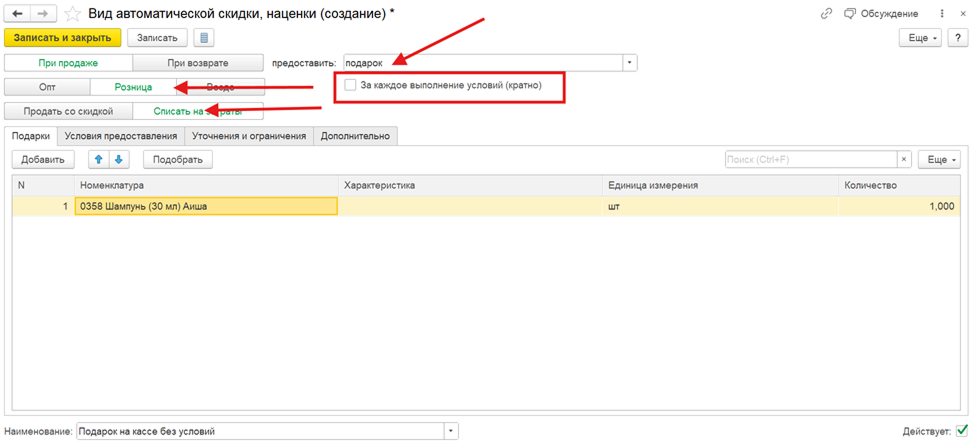The width and height of the screenshot is (974, 447).
Task: Toggle the Действует checkbox
Action: [962, 431]
